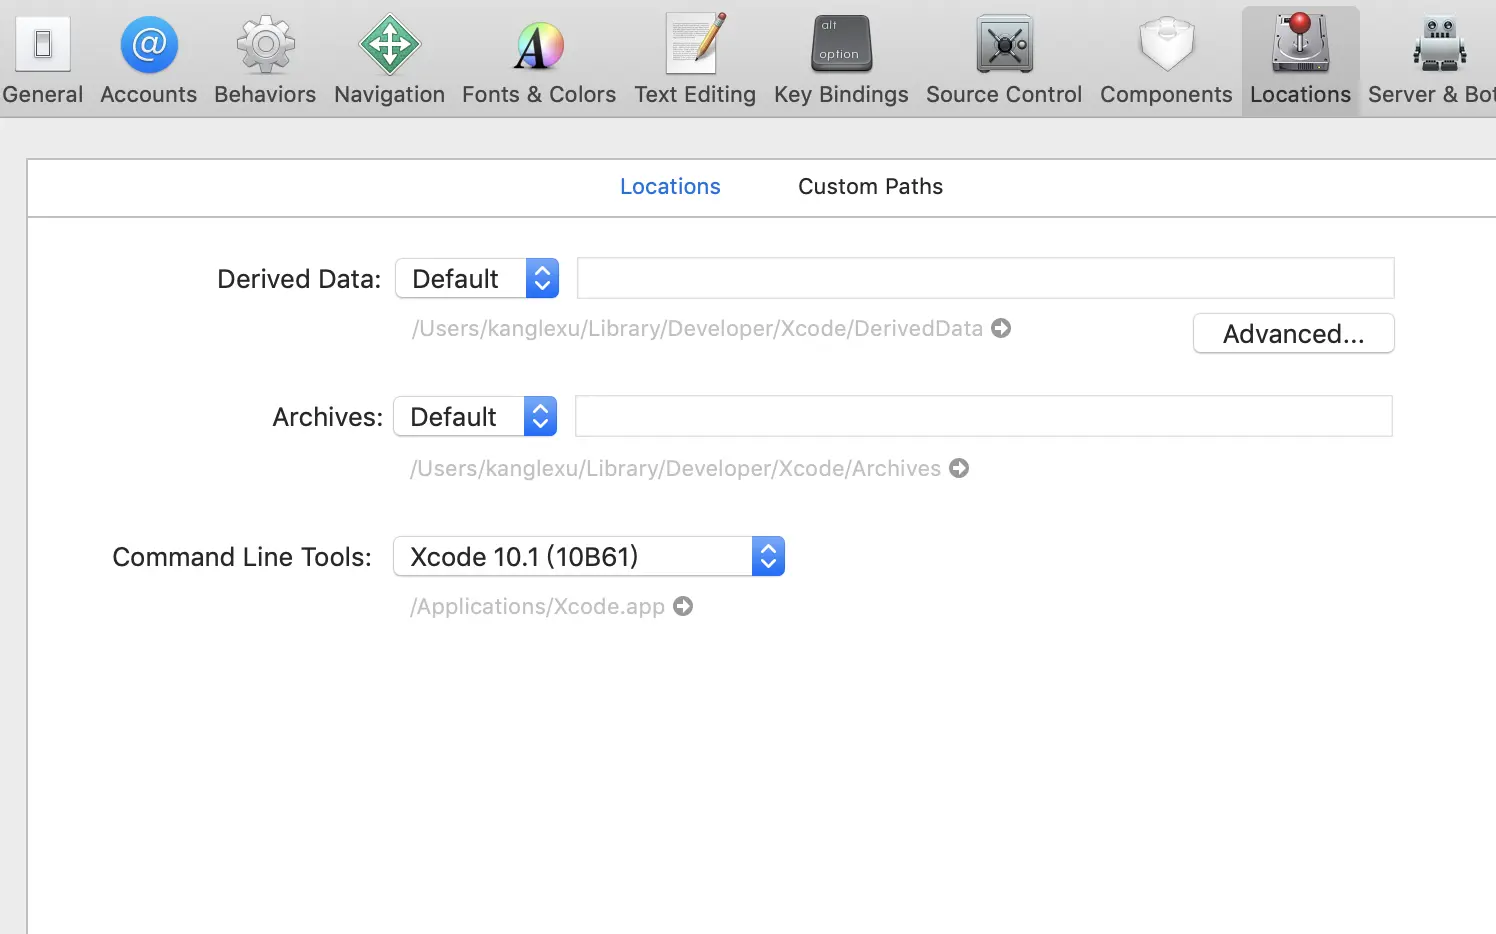The height and width of the screenshot is (934, 1496).
Task: Reveal Archives folder via arrow icon
Action: coord(959,468)
